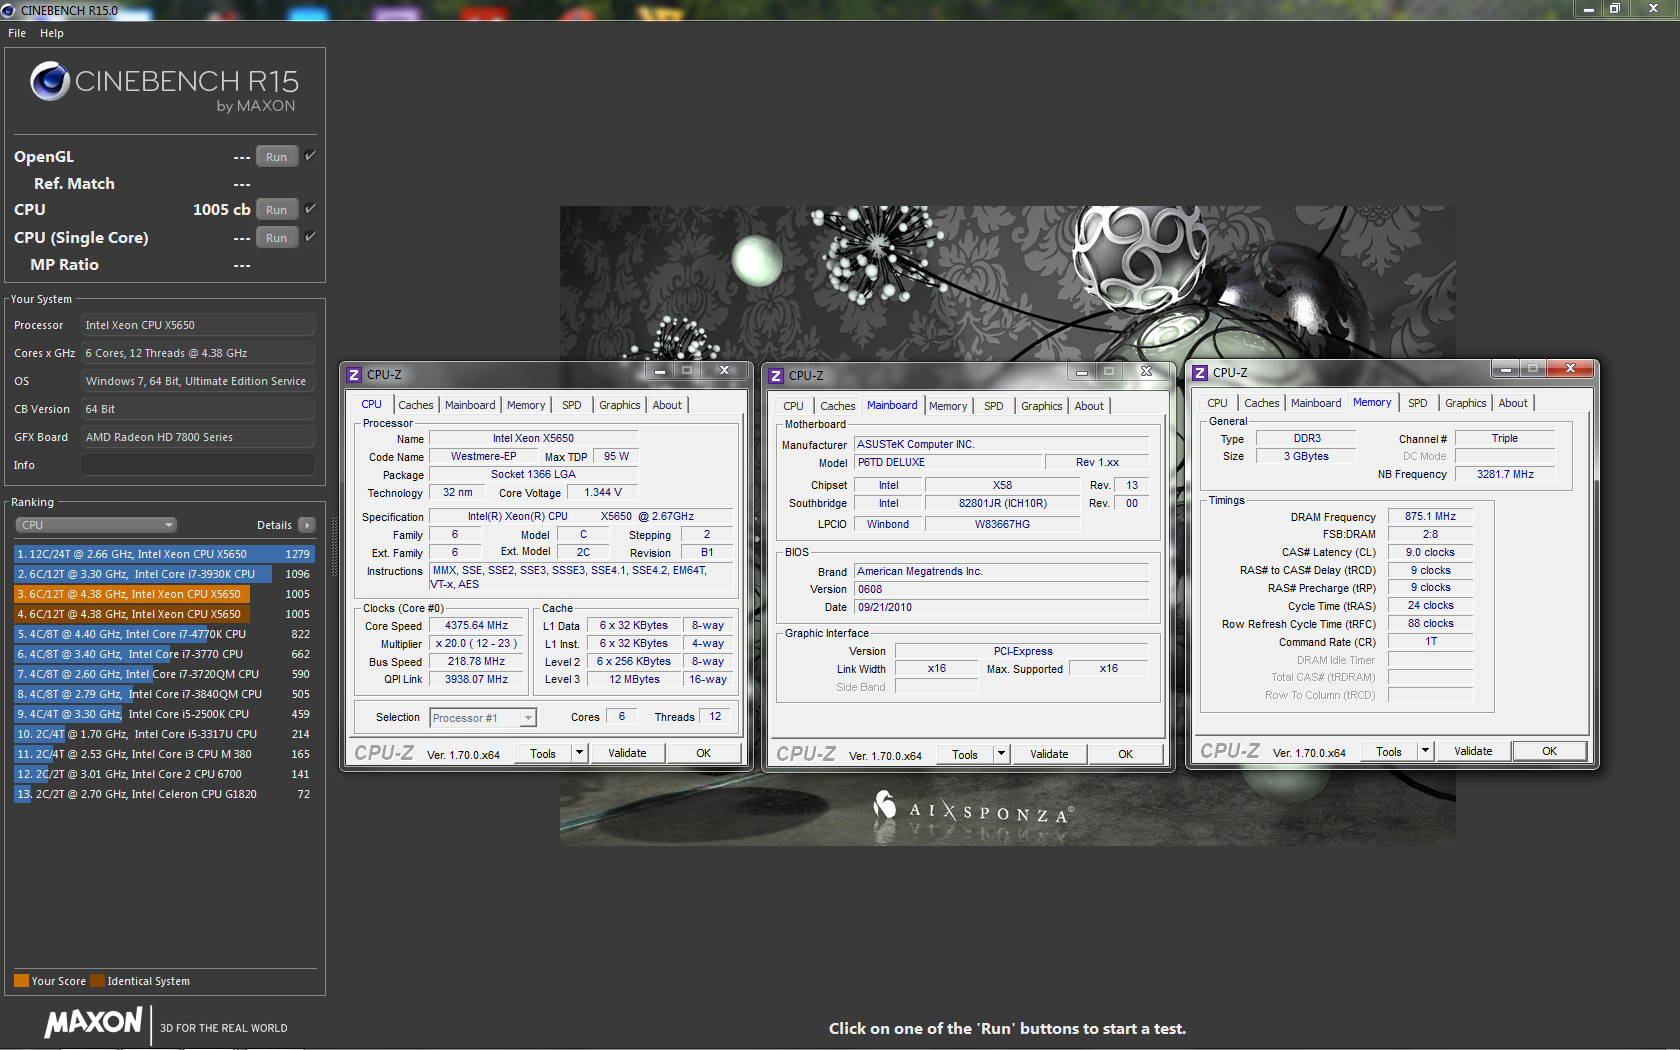
Task: Click CPU-Z icon in Memory window title
Action: 1200,373
